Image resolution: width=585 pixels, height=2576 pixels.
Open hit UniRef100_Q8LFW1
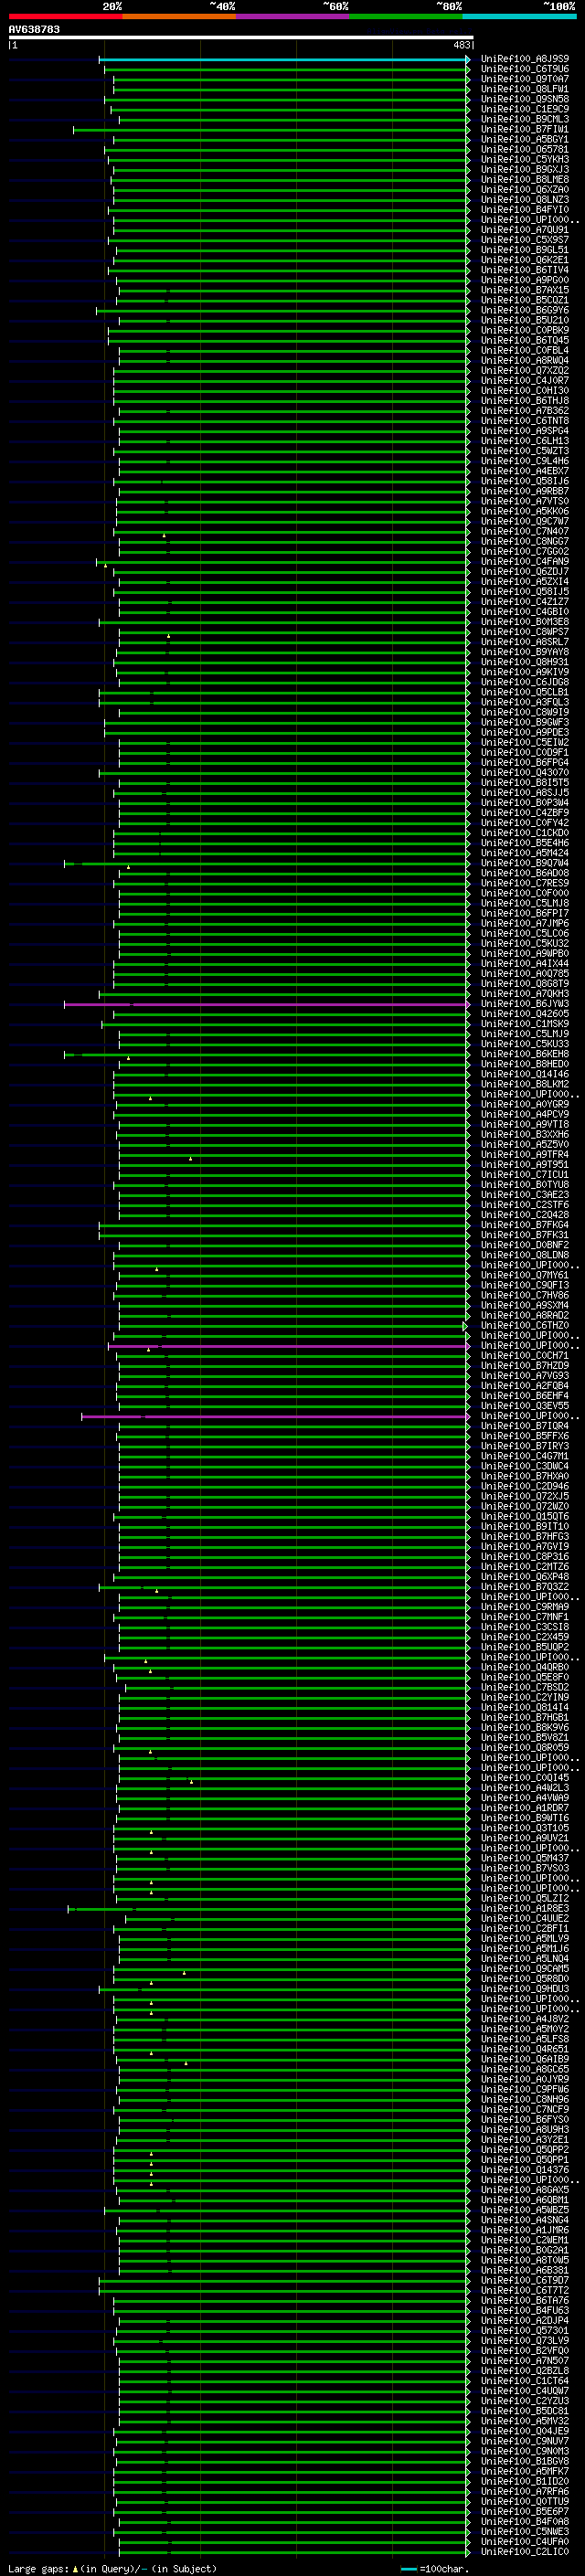click(x=525, y=89)
